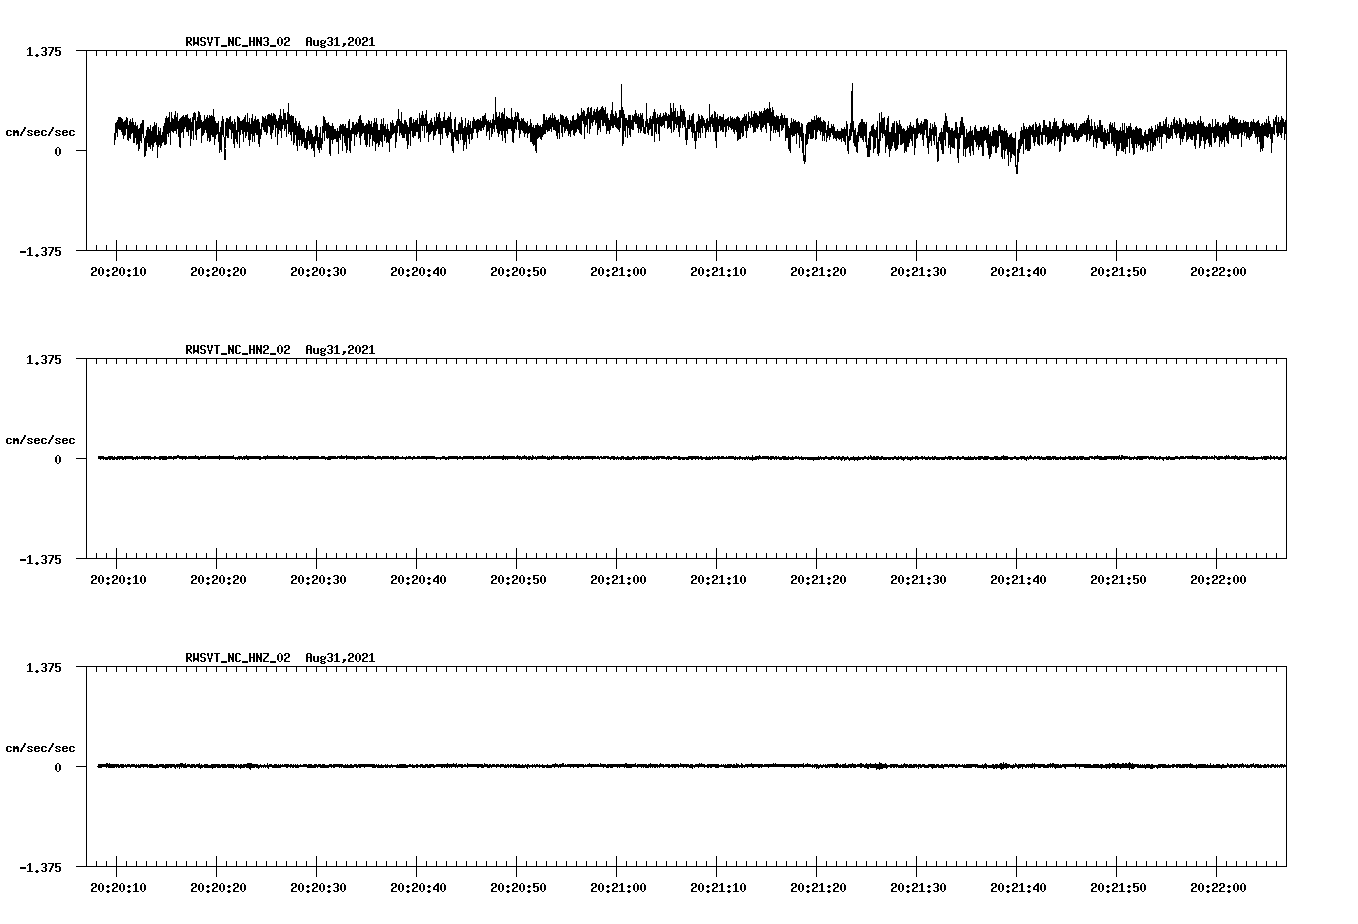Click the -1.375 lower limit of HN2 plot
The width and height of the screenshot is (1358, 924).
click(x=40, y=559)
